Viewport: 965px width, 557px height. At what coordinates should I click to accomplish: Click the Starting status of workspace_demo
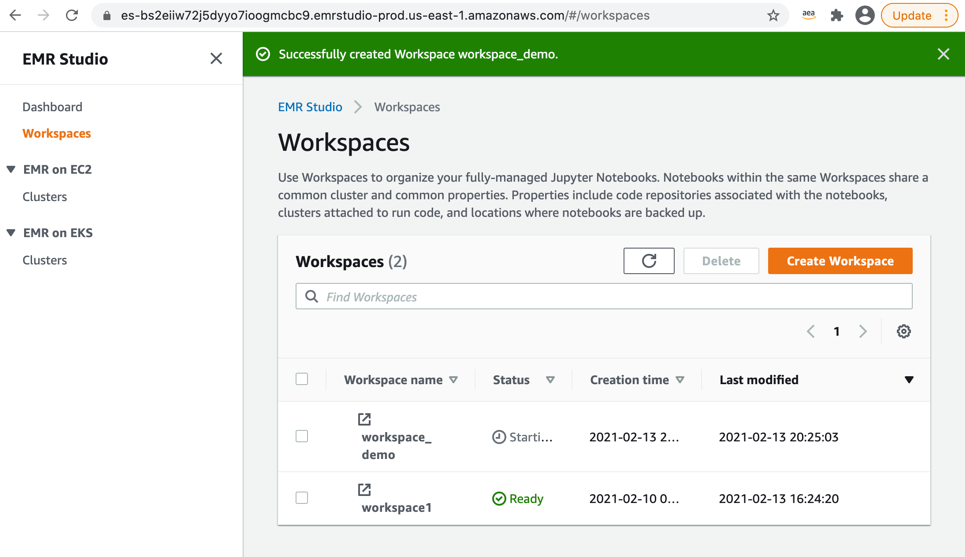point(523,437)
